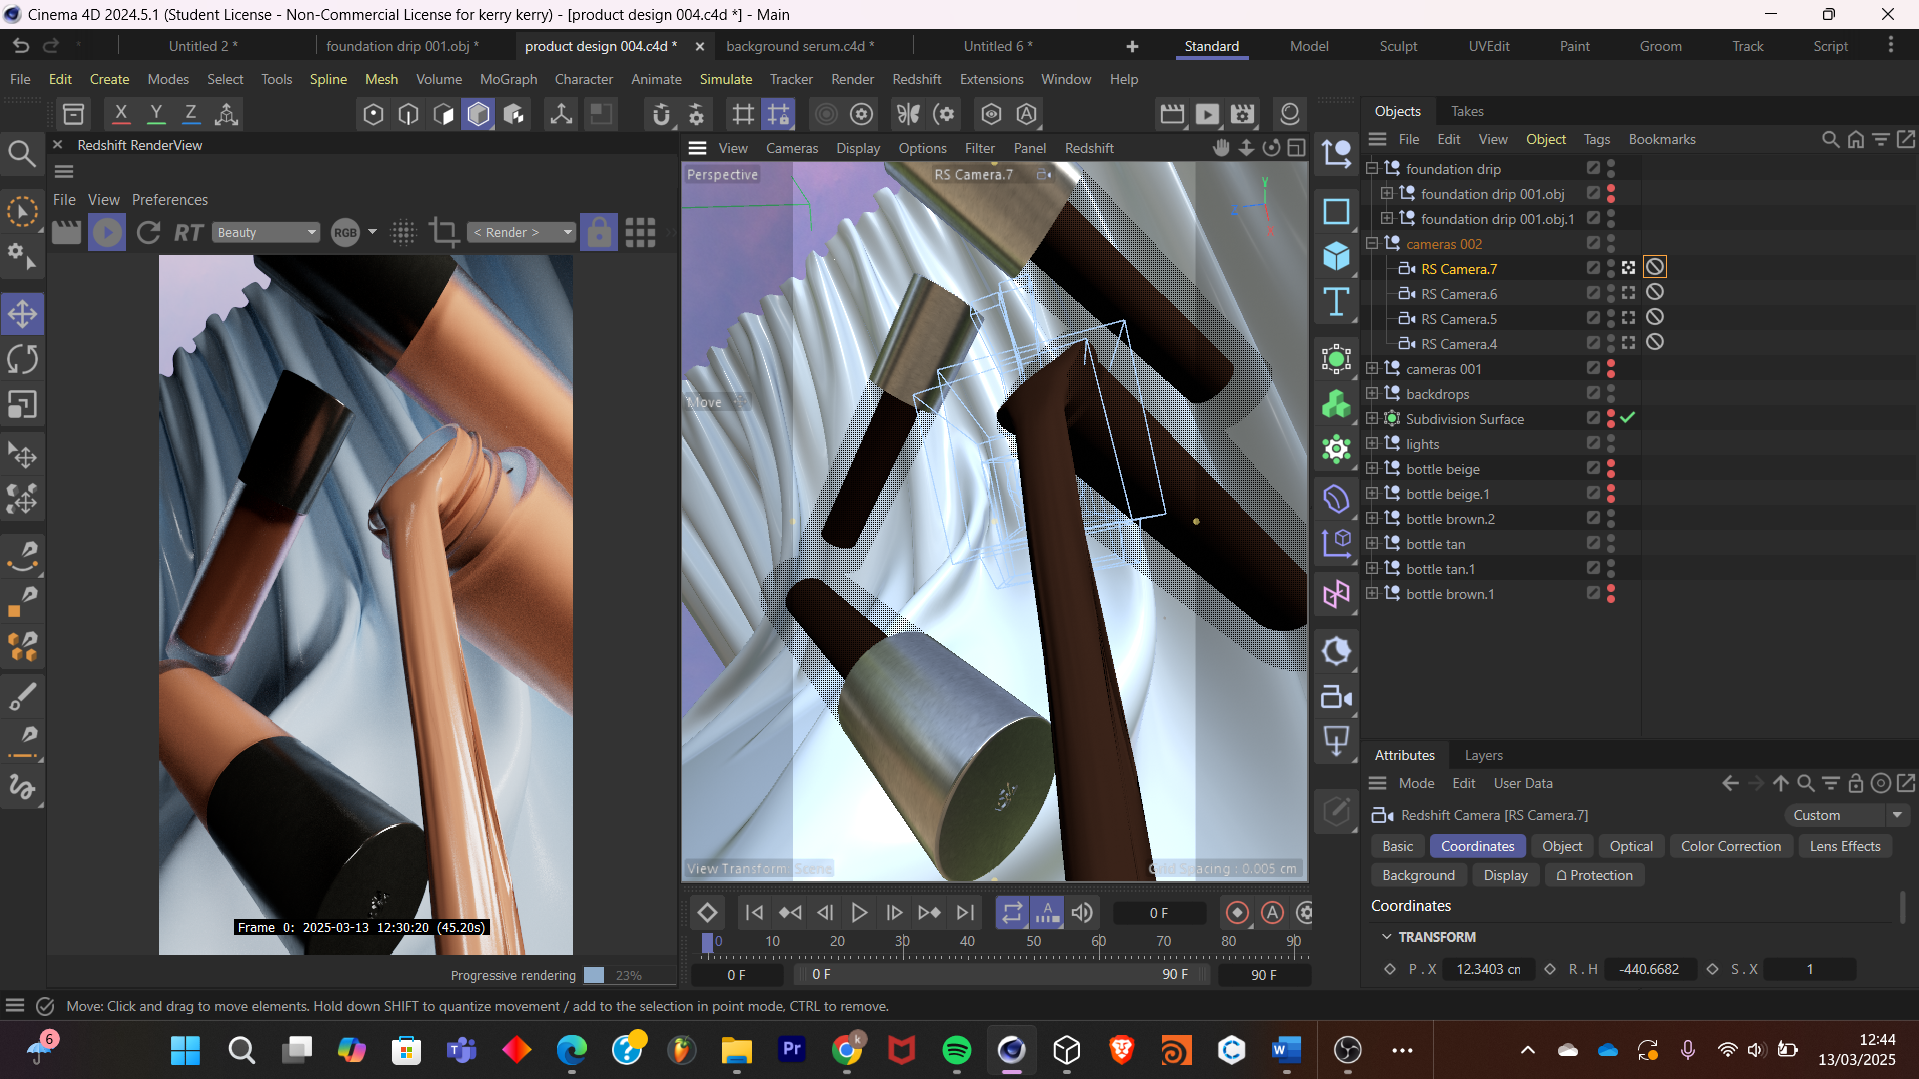Click frame 50 on timeline ruler

click(x=1033, y=942)
